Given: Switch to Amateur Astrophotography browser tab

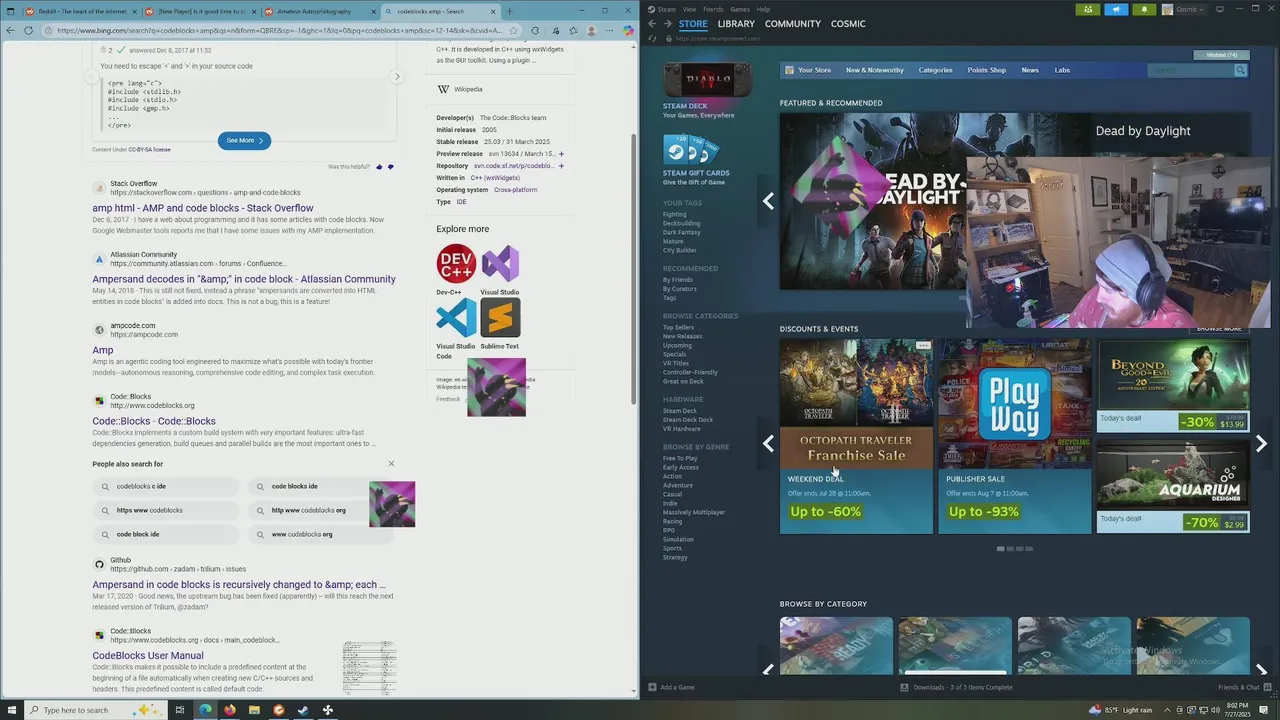Looking at the screenshot, I should [319, 11].
